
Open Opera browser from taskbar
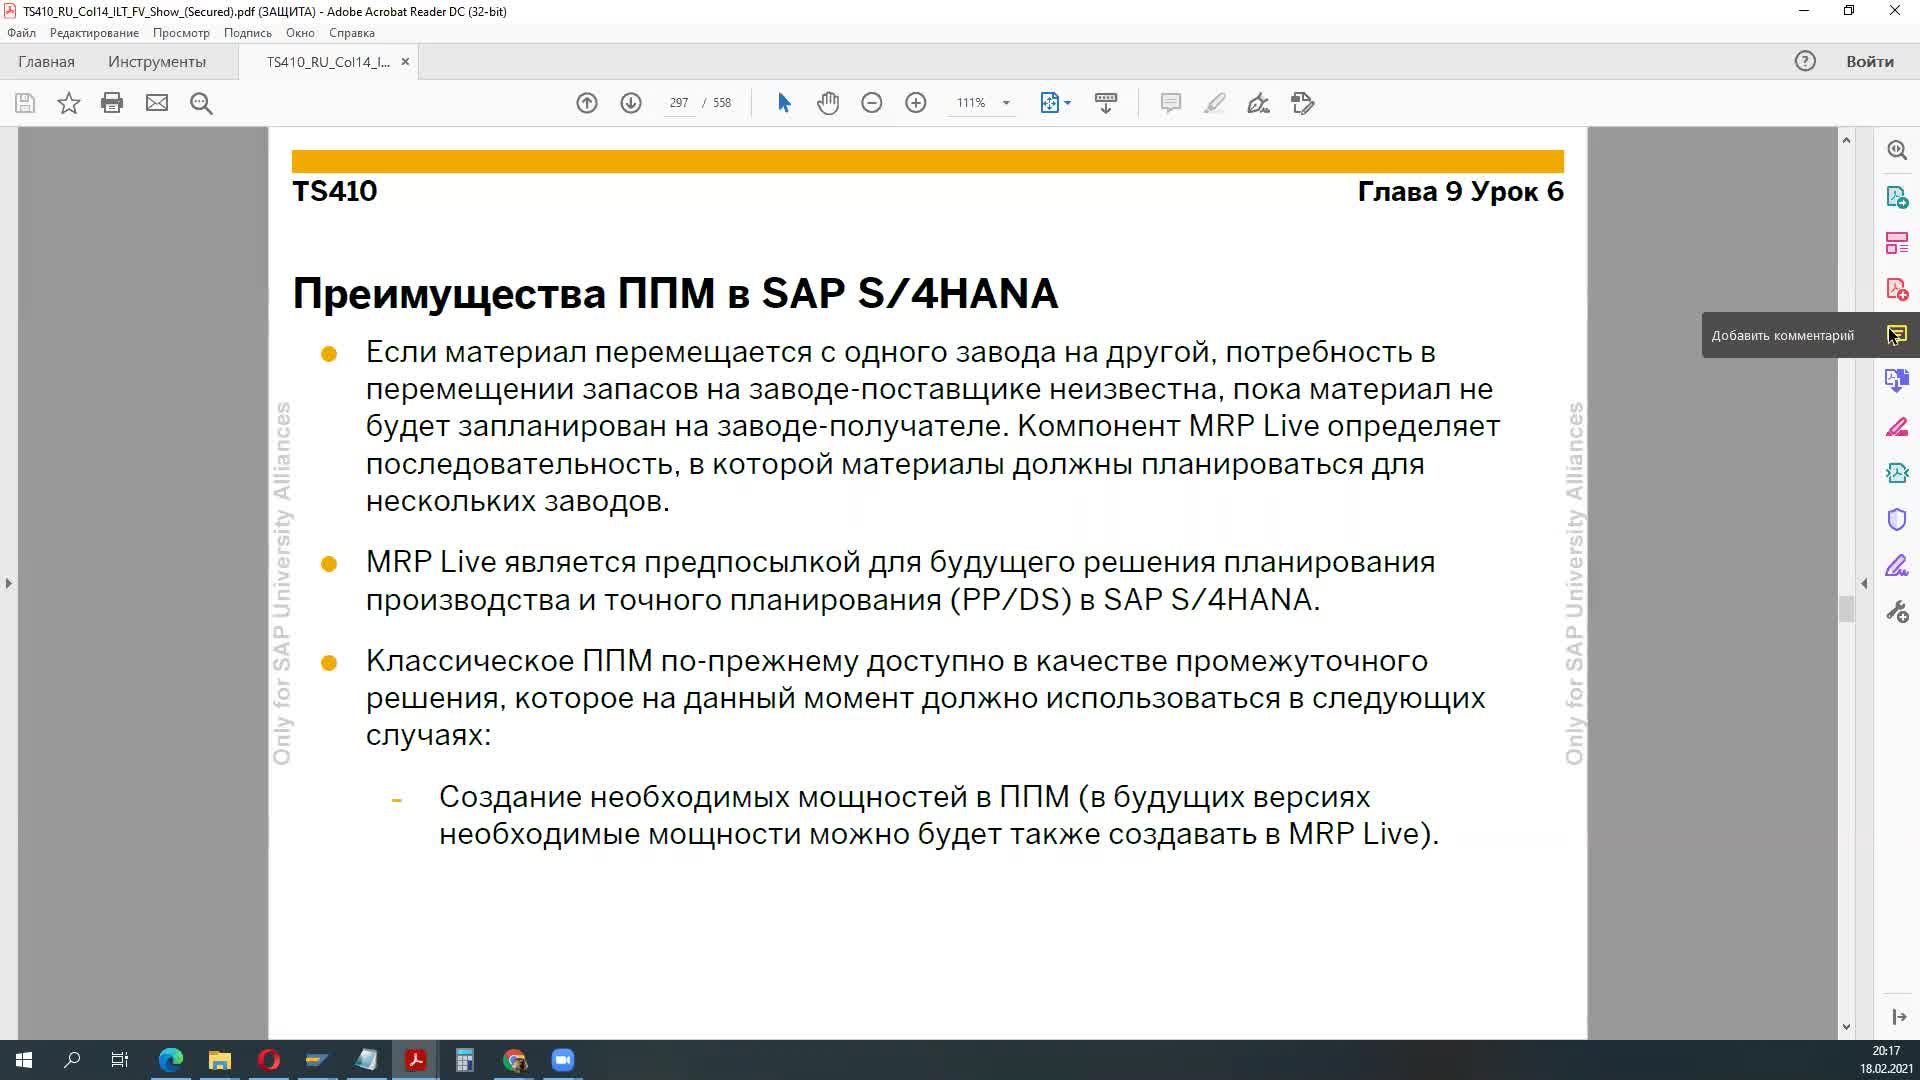tap(269, 1060)
